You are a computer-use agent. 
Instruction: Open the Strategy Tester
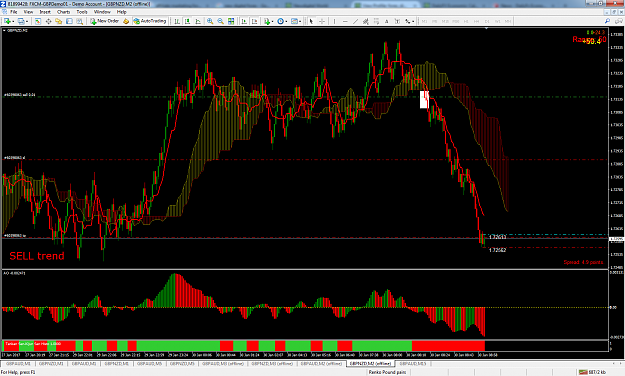(x=80, y=21)
